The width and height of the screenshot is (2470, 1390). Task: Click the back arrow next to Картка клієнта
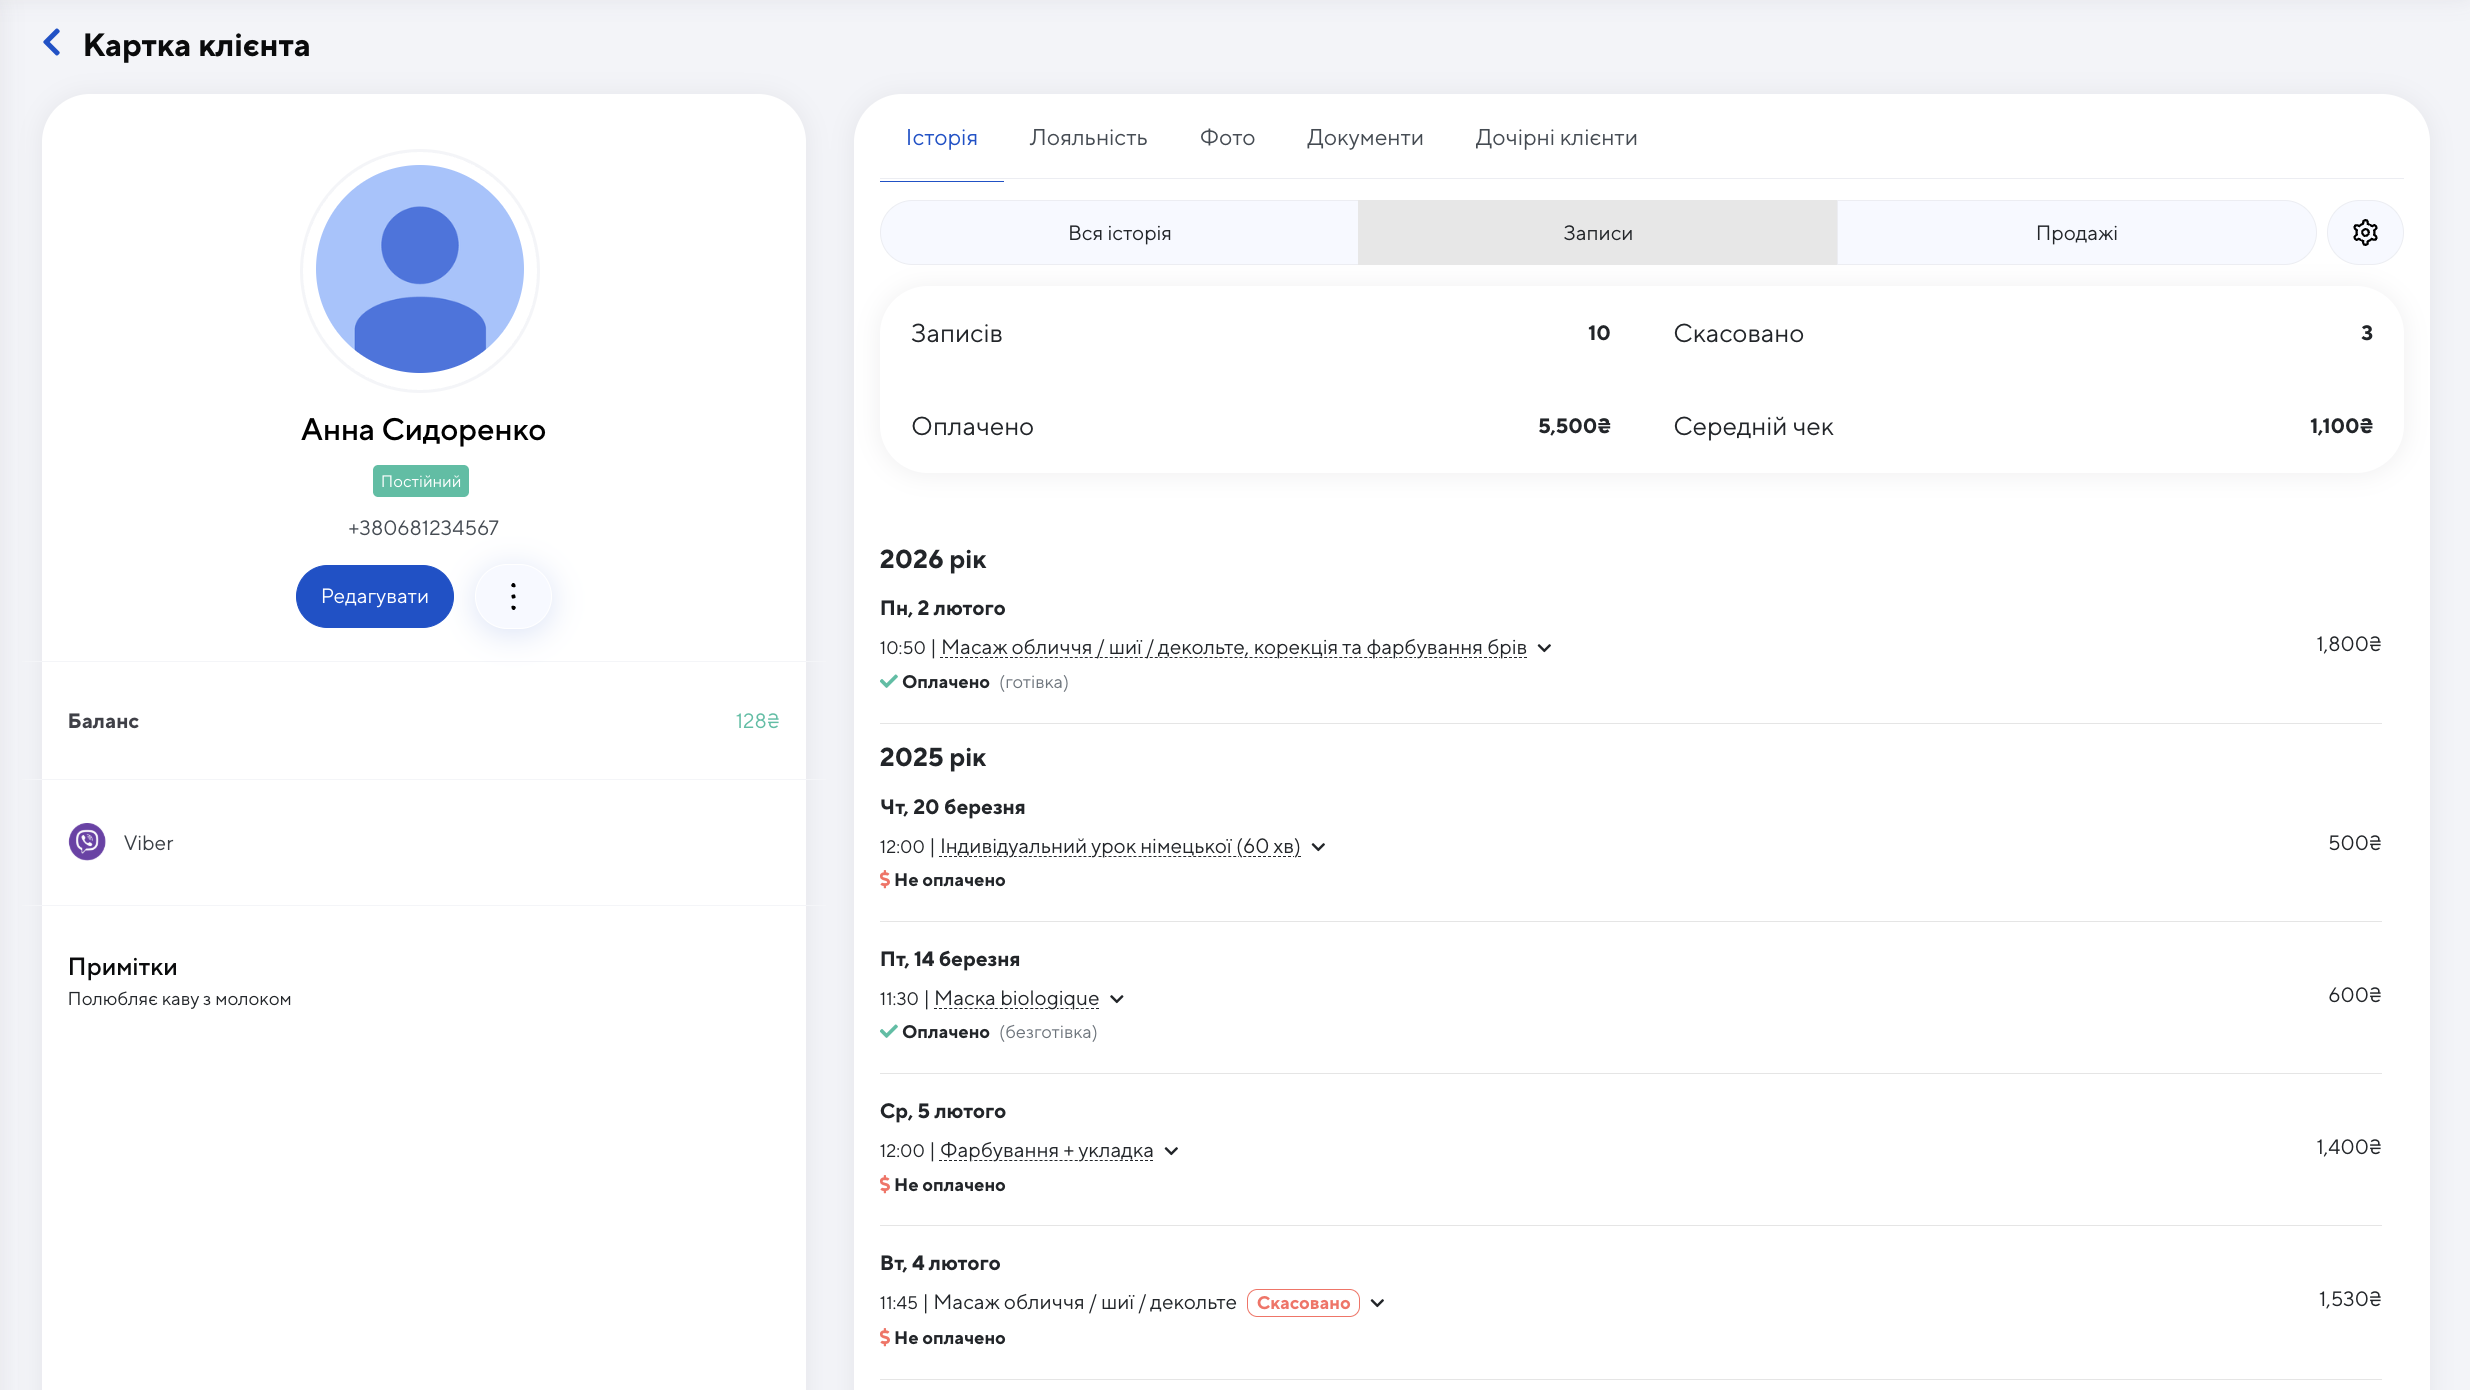click(x=52, y=43)
